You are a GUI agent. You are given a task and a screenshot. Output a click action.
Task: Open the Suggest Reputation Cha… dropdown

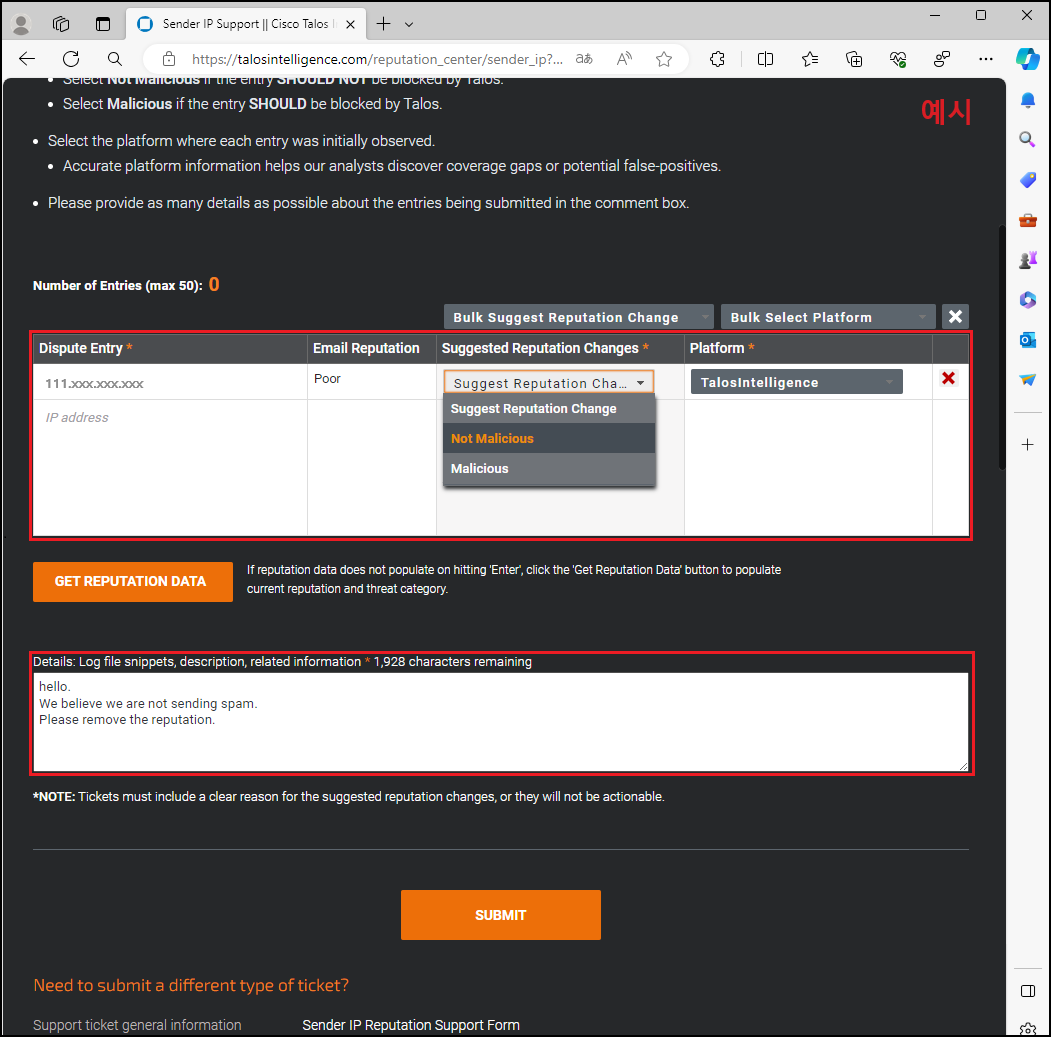pos(548,383)
